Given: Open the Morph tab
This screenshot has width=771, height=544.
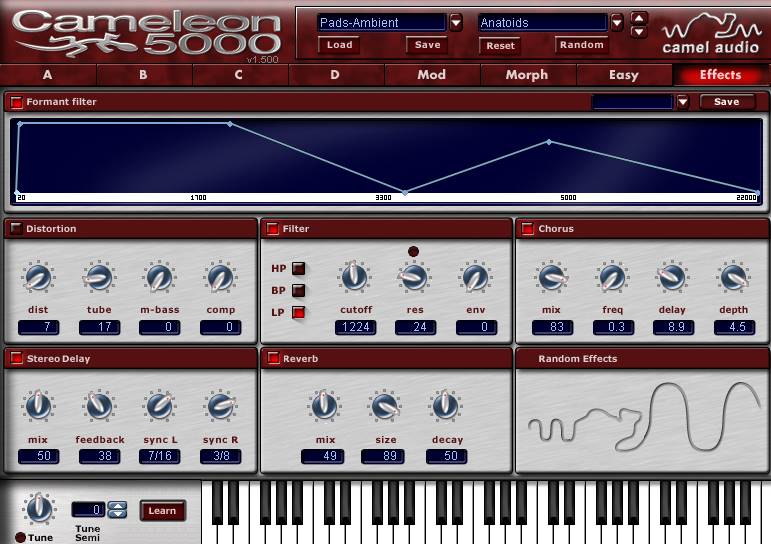Looking at the screenshot, I should [527, 75].
